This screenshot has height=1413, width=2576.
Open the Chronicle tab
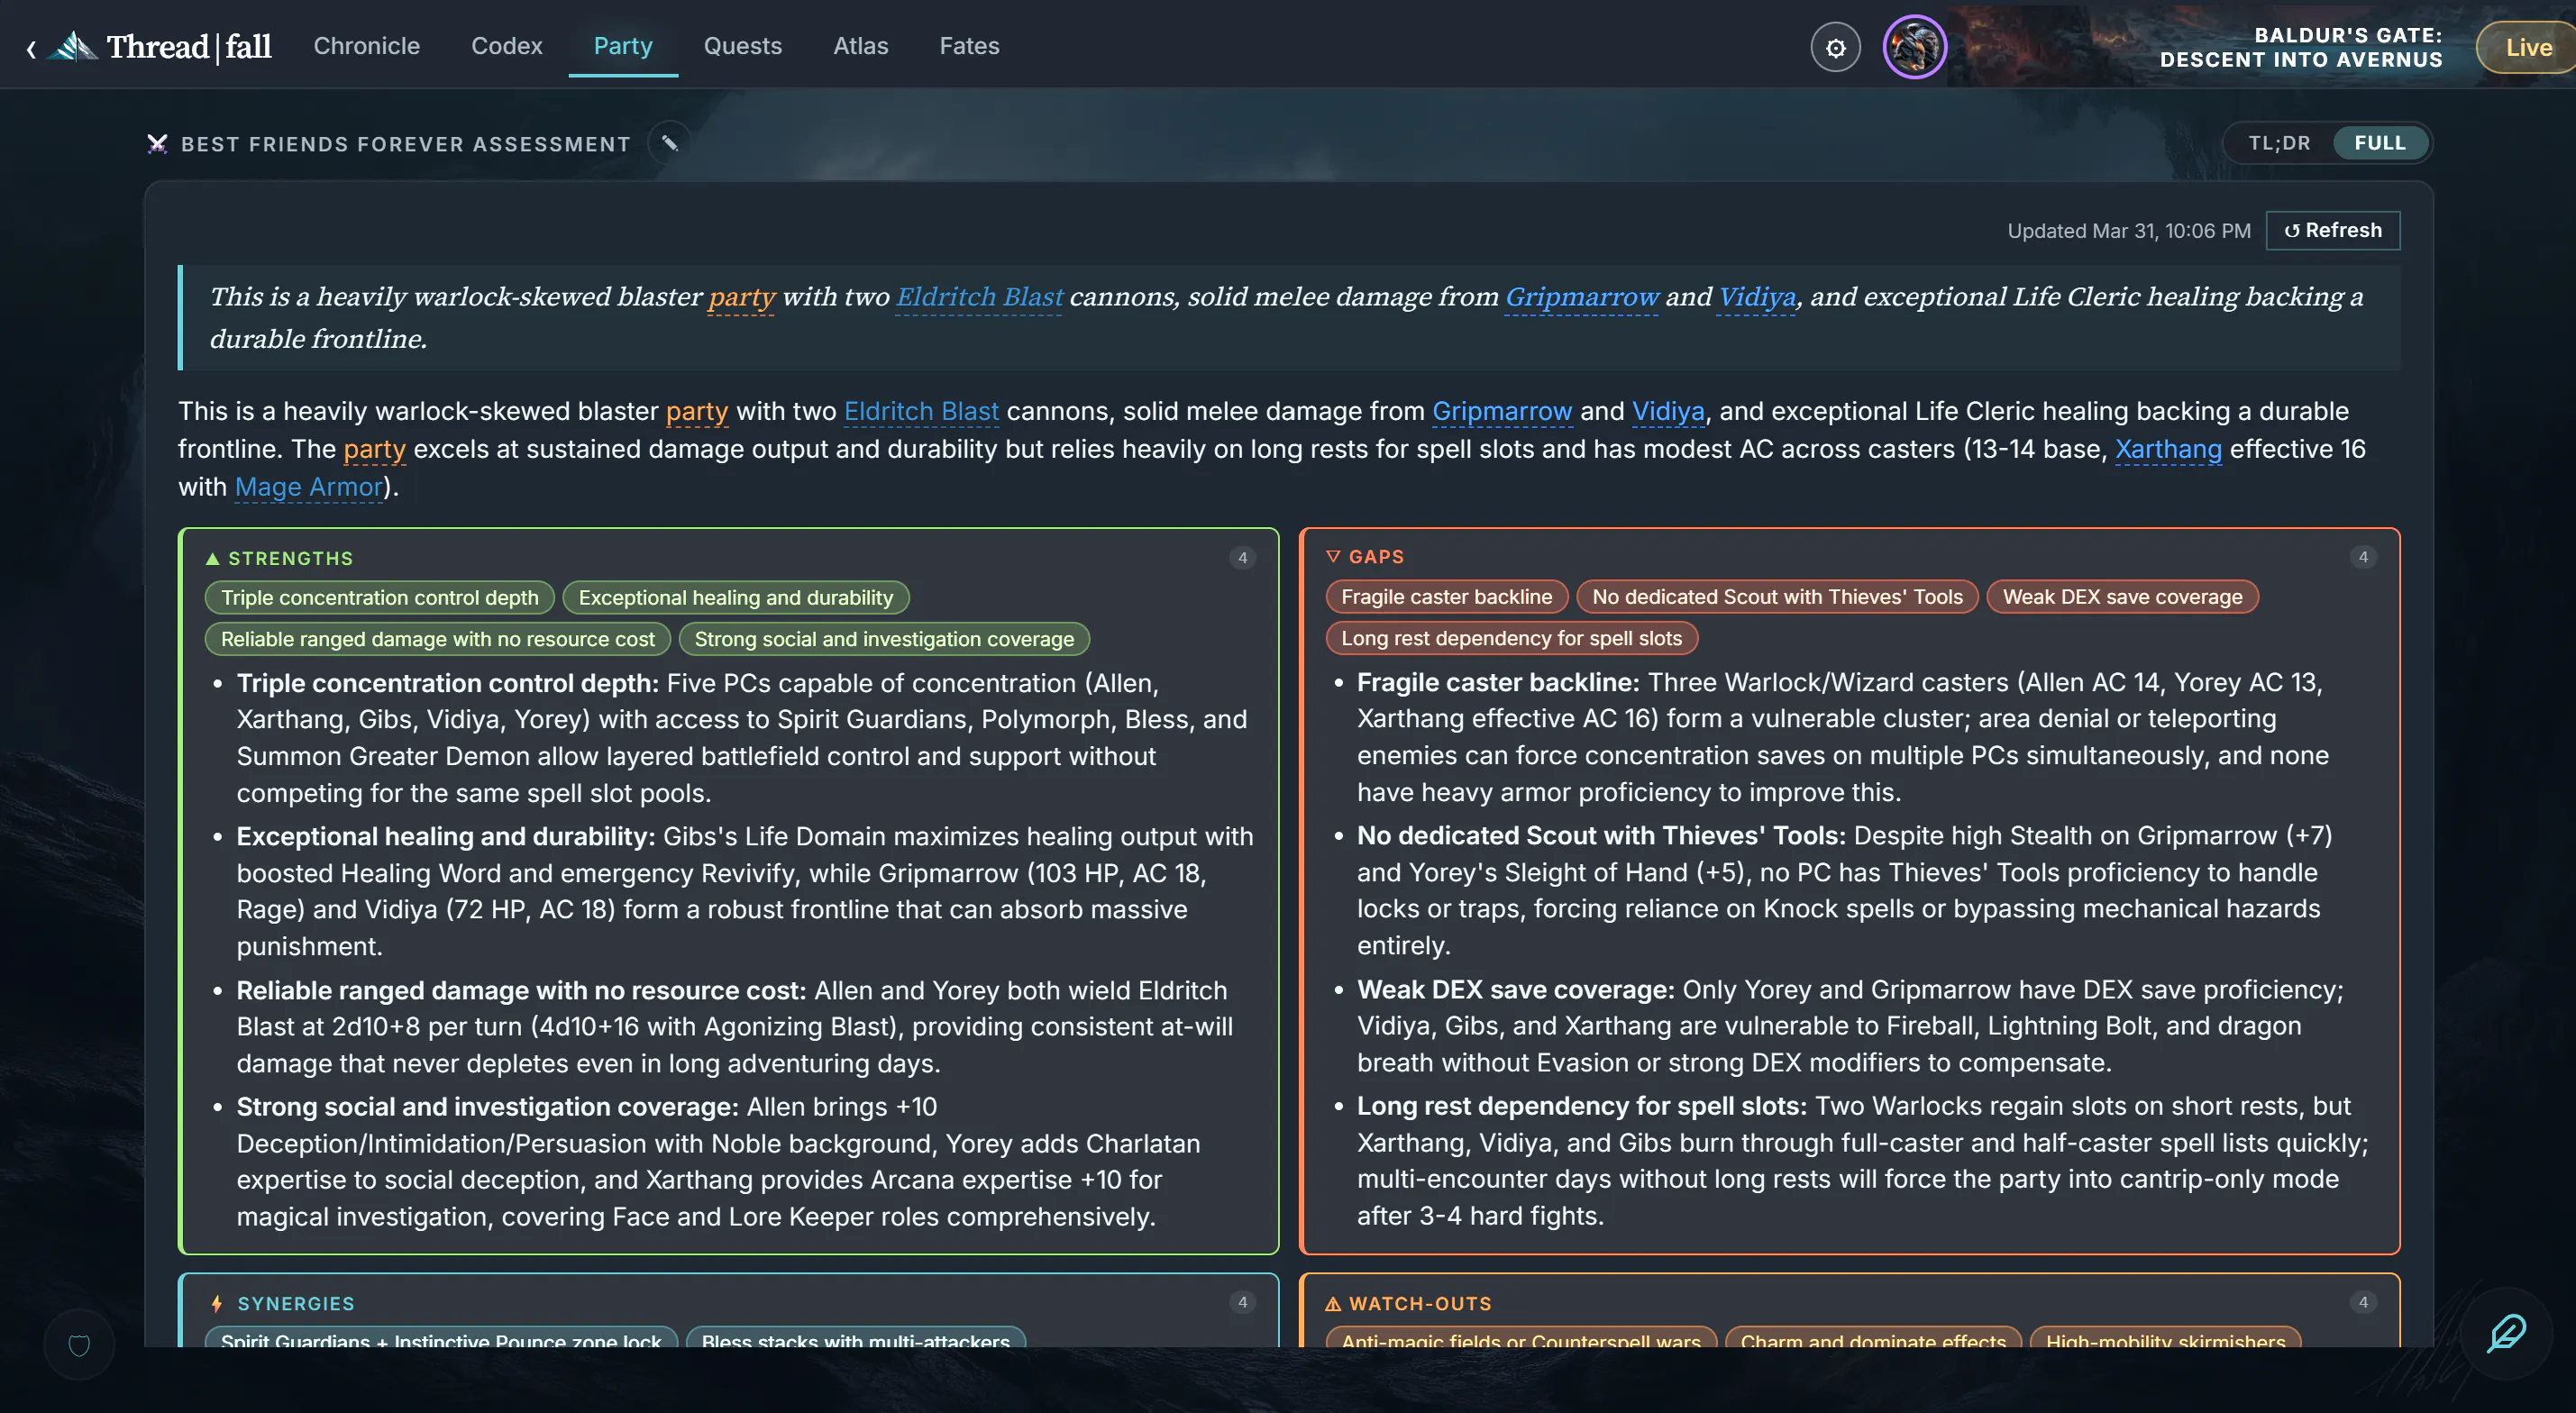click(x=367, y=46)
